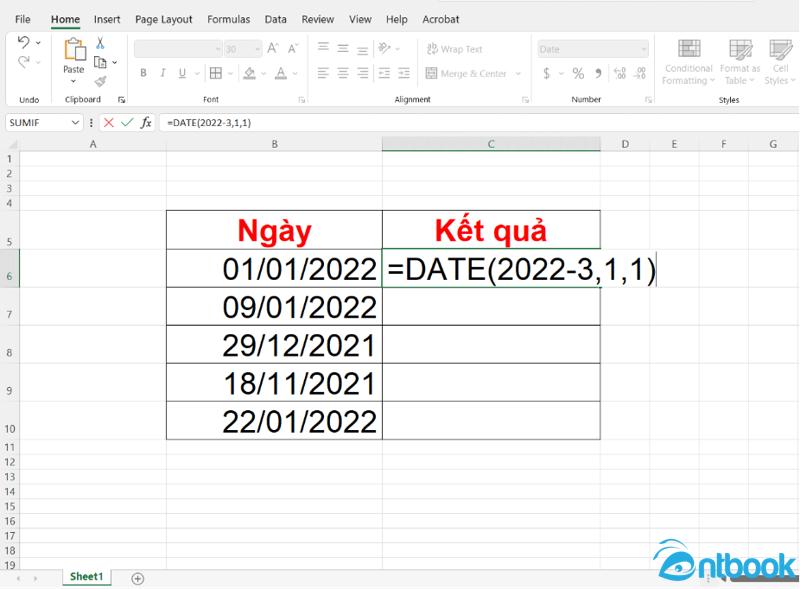Center text horizontally
Image resolution: width=800 pixels, height=589 pixels.
click(x=343, y=73)
